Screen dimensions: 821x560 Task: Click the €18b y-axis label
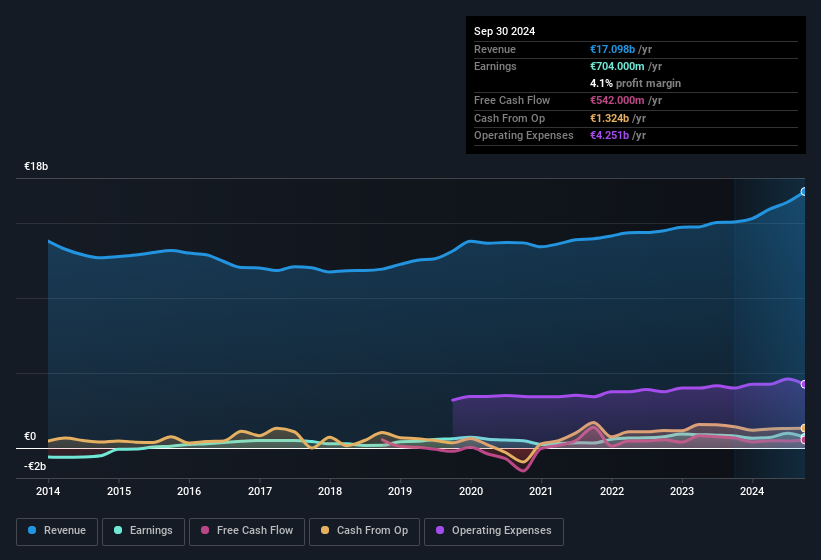point(36,166)
